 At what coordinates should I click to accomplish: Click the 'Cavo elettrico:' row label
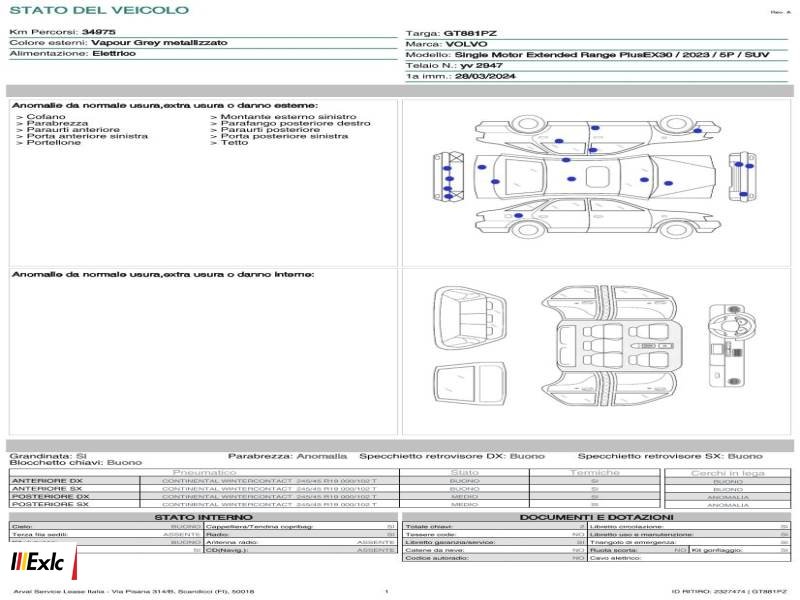[x=615, y=558]
